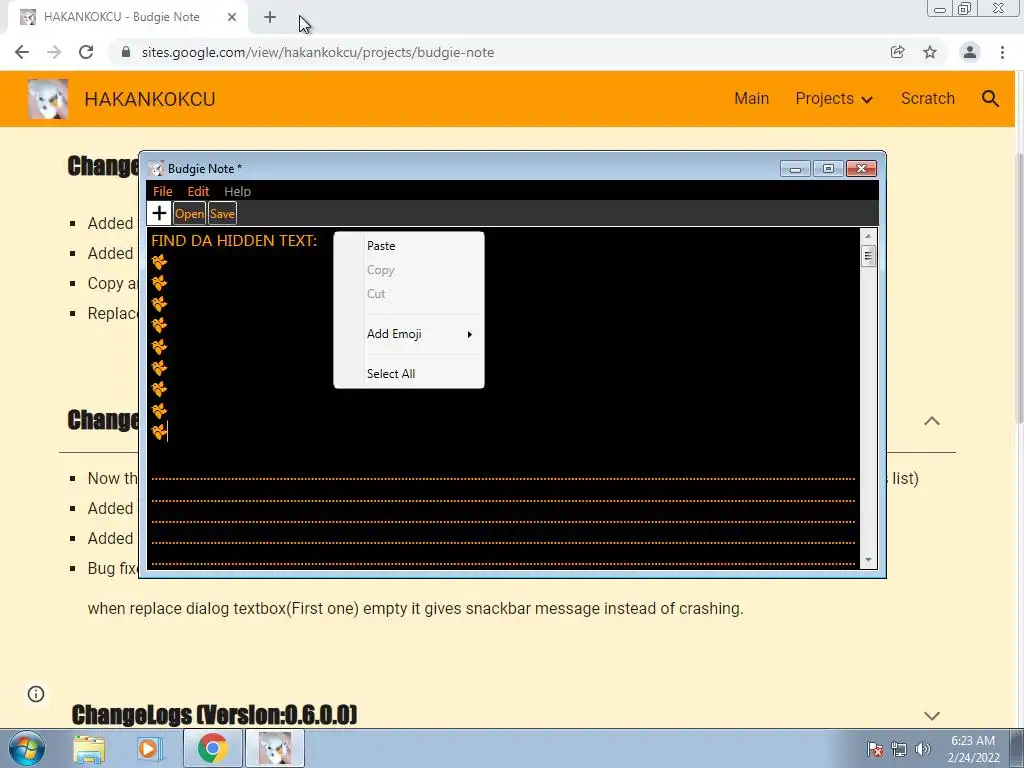
Task: Click the network tray icon
Action: point(899,749)
